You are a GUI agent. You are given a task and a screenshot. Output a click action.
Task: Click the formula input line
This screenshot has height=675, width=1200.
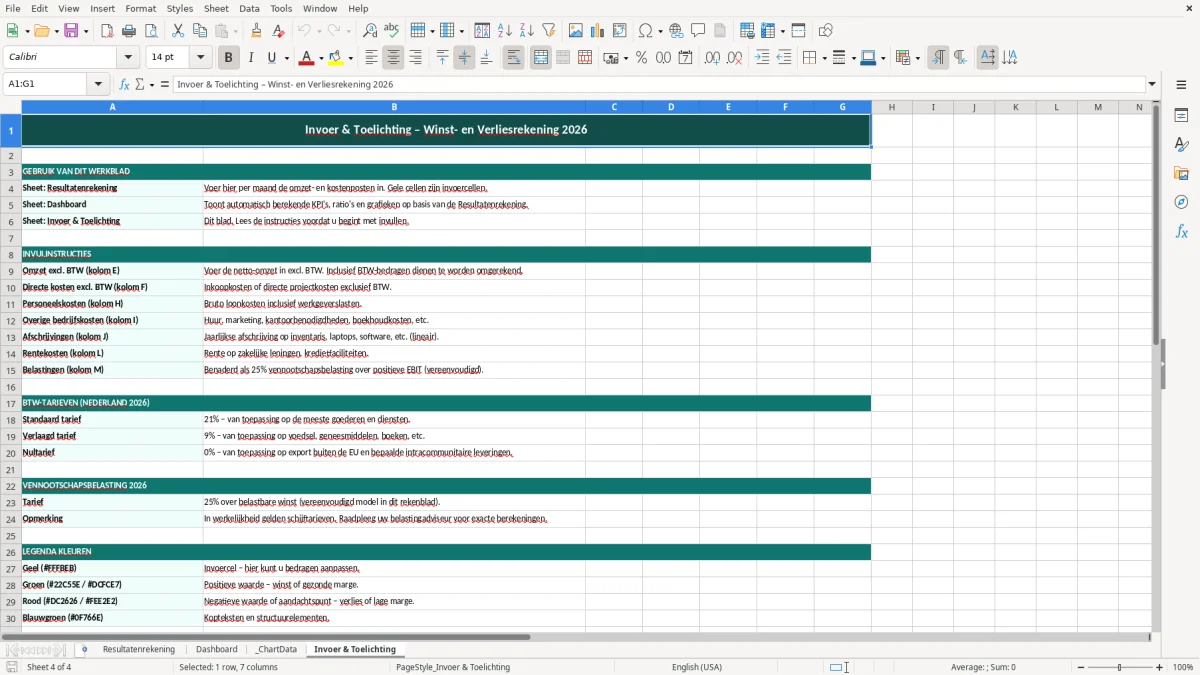point(659,84)
